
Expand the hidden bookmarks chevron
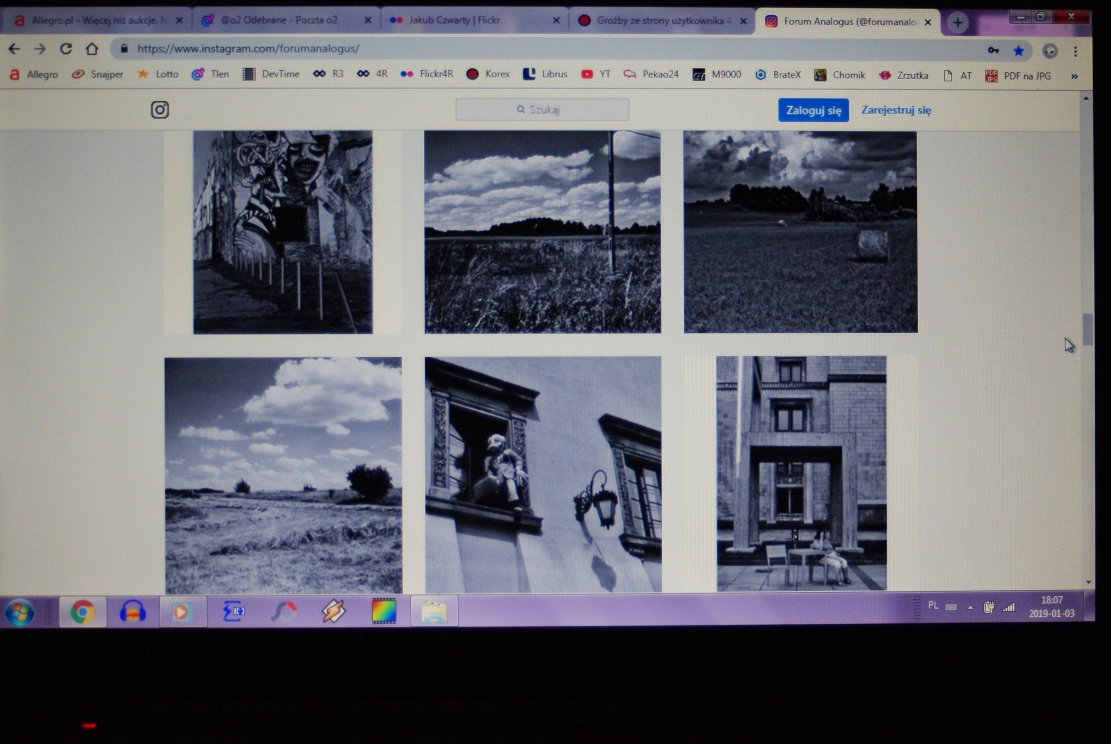[x=1074, y=75]
